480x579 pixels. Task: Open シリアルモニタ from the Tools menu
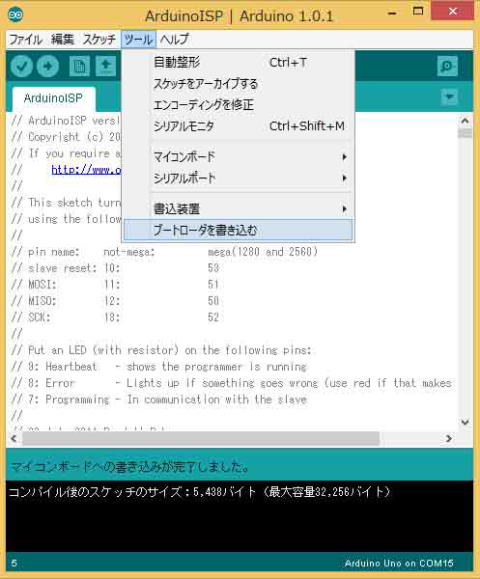point(238,126)
